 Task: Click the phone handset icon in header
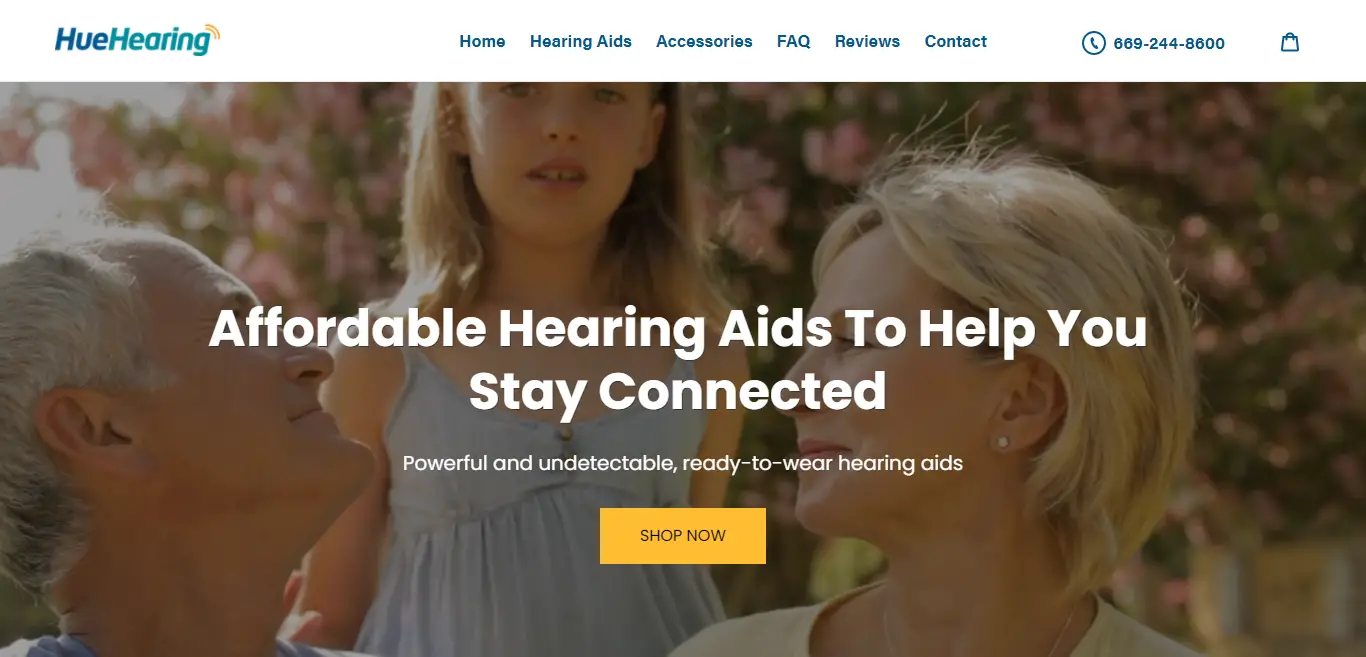(x=1093, y=43)
